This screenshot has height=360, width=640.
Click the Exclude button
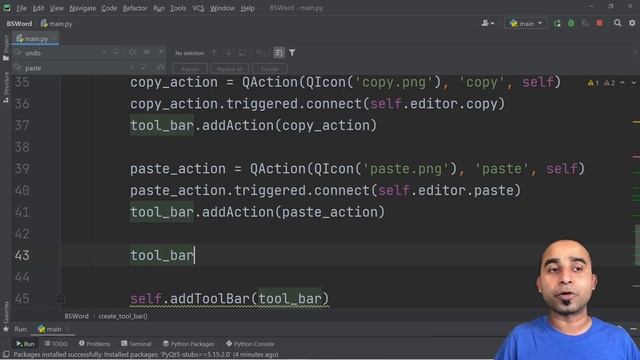click(x=269, y=69)
